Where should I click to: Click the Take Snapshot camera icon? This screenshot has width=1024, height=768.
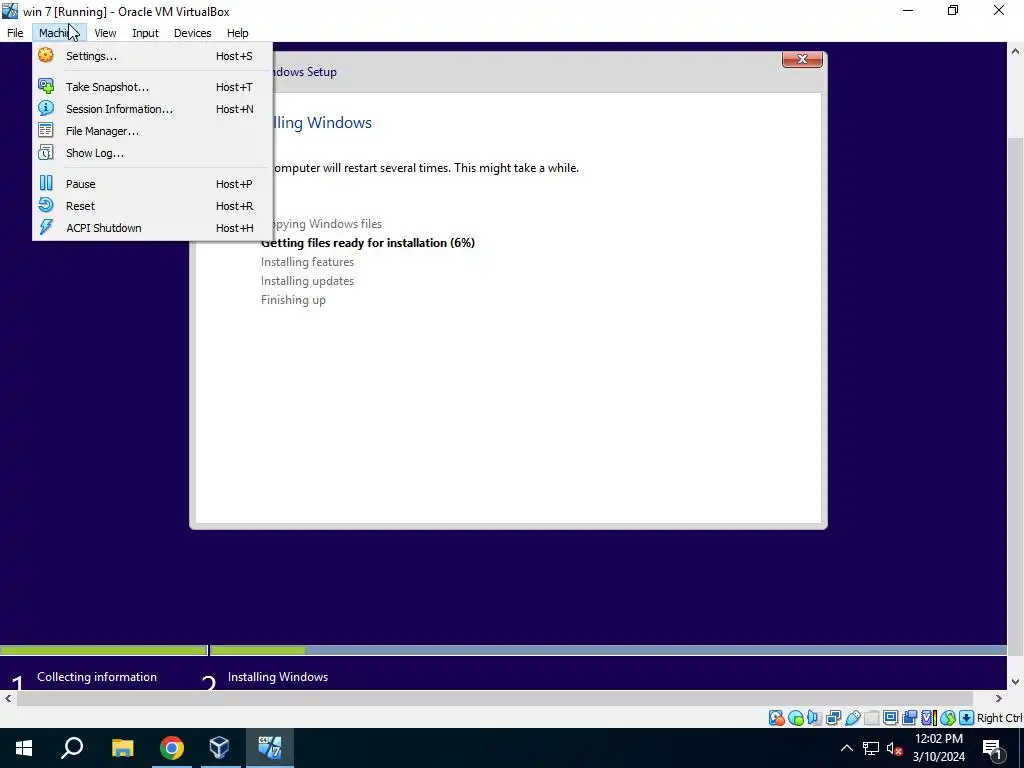[46, 86]
